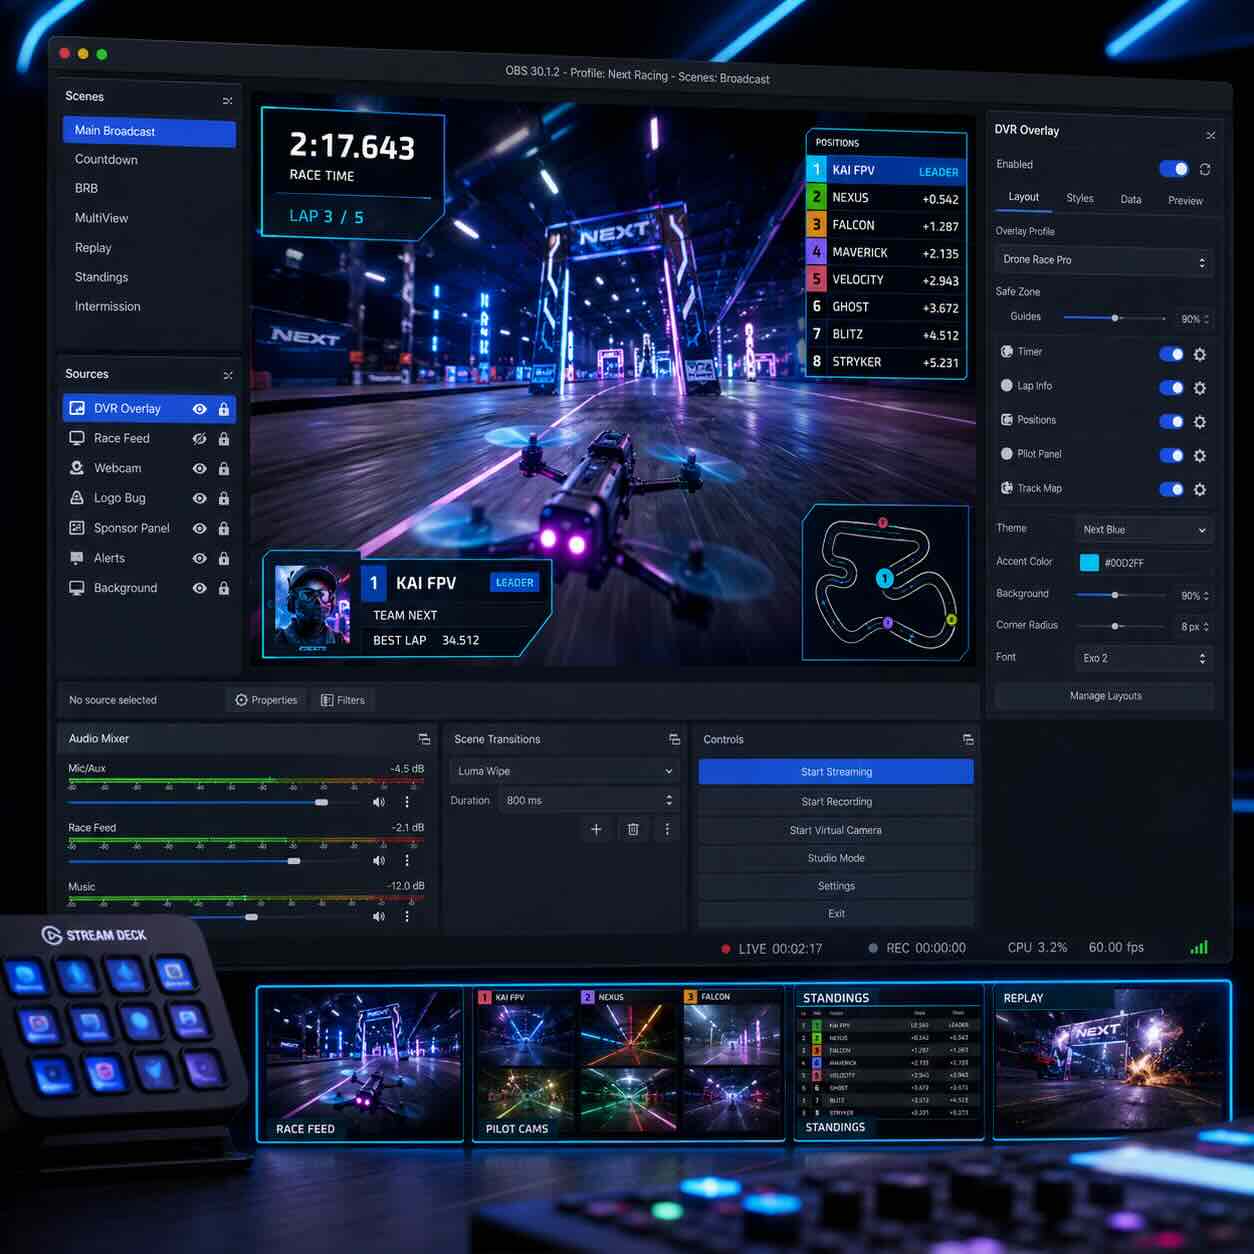Open Race Feed channel options menu
The height and width of the screenshot is (1254, 1254).
point(407,860)
